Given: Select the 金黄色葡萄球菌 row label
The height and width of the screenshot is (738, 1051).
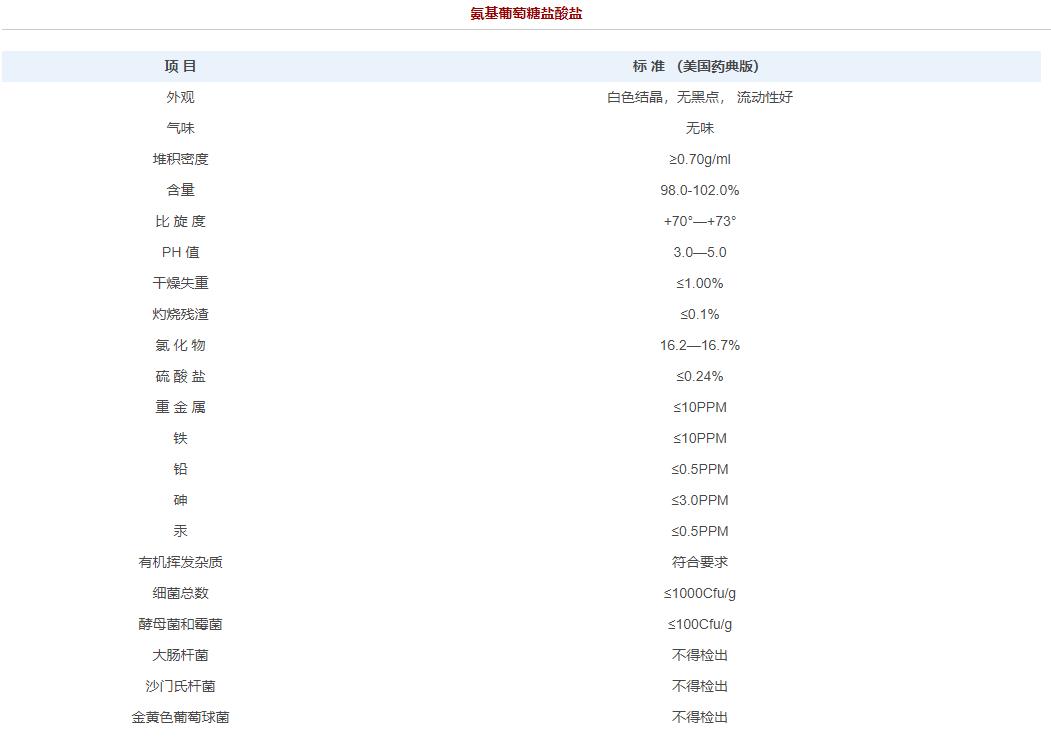Looking at the screenshot, I should tap(180, 717).
